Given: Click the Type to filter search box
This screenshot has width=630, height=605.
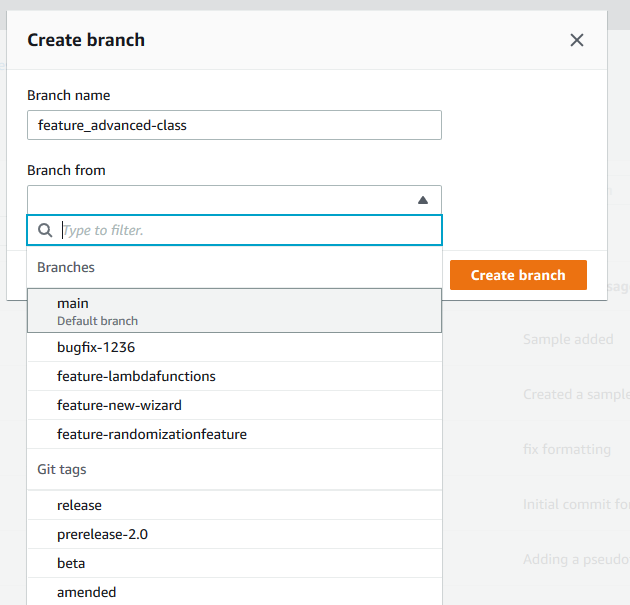Looking at the screenshot, I should (245, 230).
